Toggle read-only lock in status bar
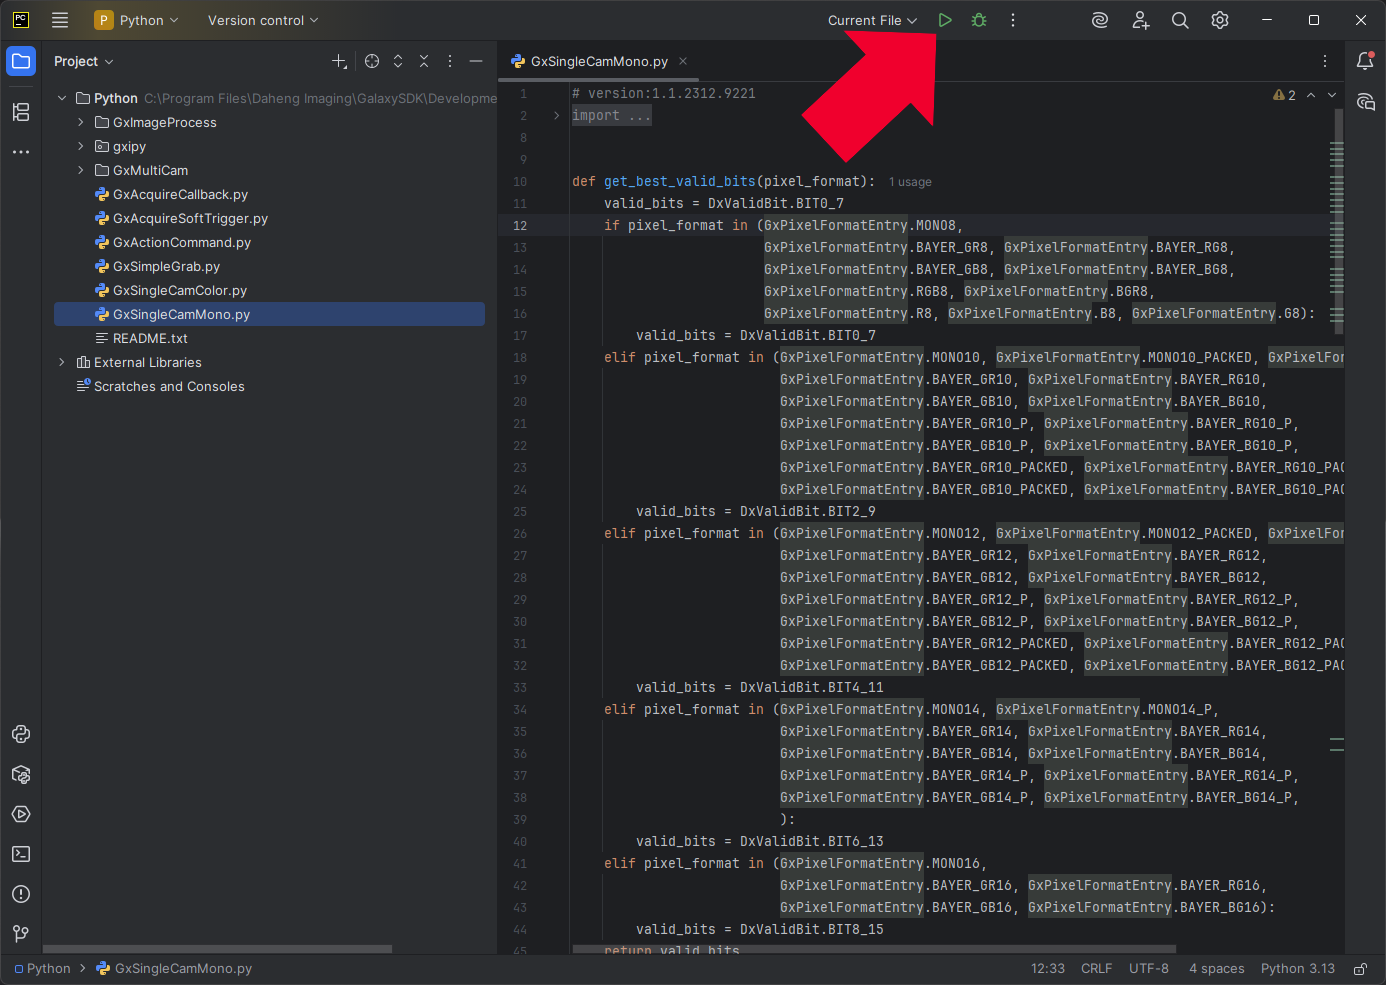 tap(1360, 968)
